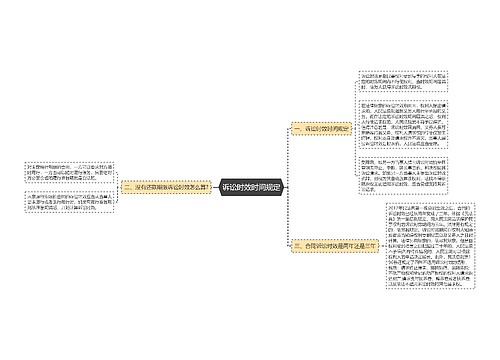Click the dotted connector elbow entering branch 三
Image resolution: width=500 pixels, height=360 pixels.
click(x=289, y=245)
